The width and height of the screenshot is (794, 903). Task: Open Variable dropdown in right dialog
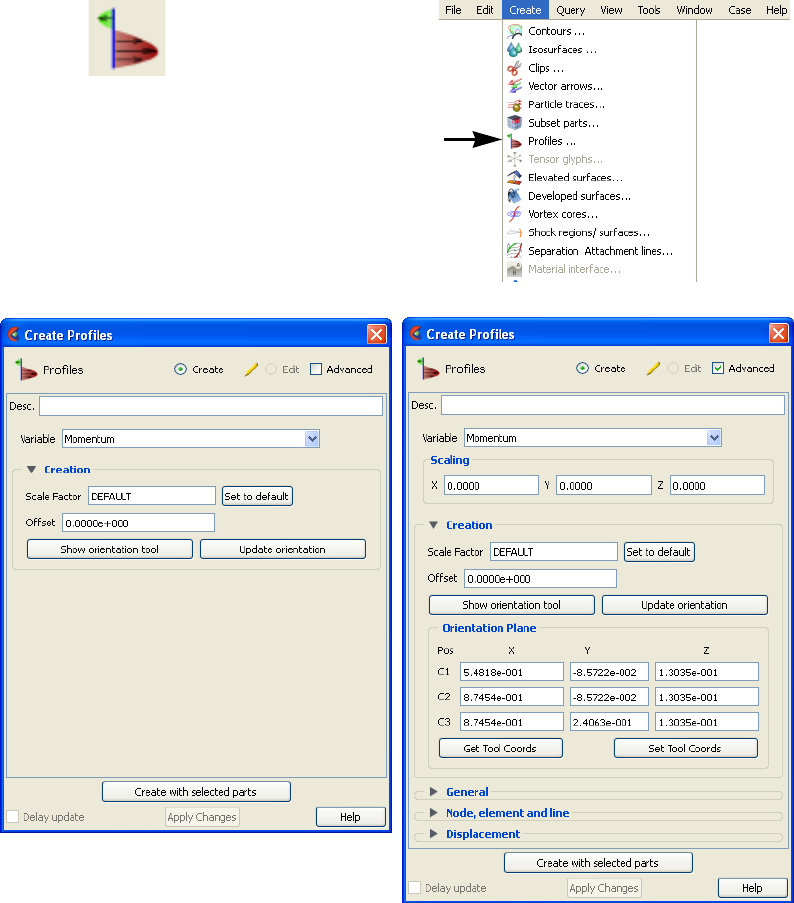point(714,438)
